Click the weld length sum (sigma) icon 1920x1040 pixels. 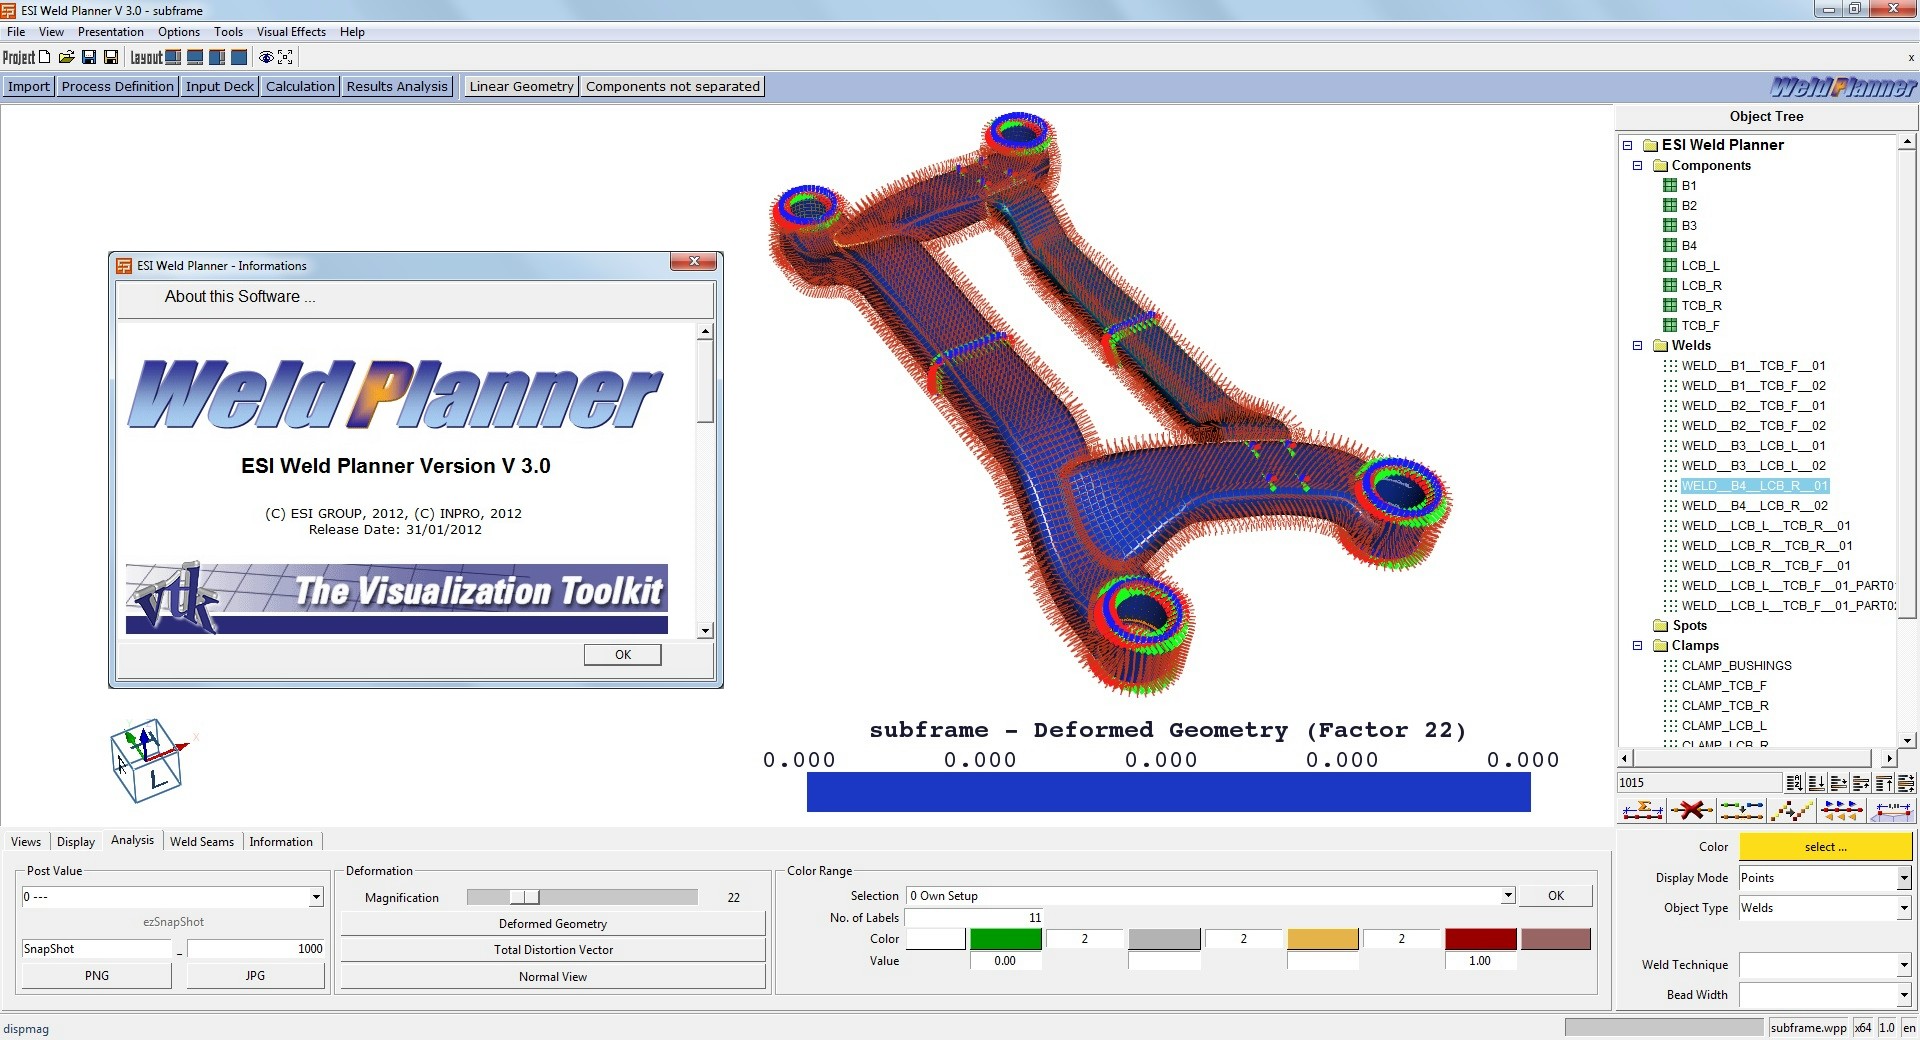pos(1642,810)
